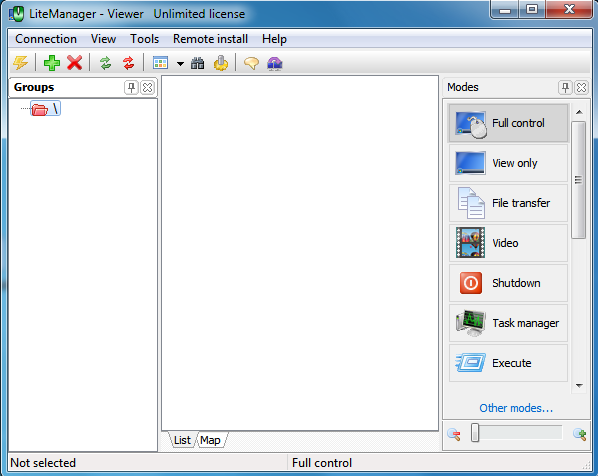Click the purple arch toolbar icon
Viewport: 598px width, 476px height.
click(x=275, y=63)
